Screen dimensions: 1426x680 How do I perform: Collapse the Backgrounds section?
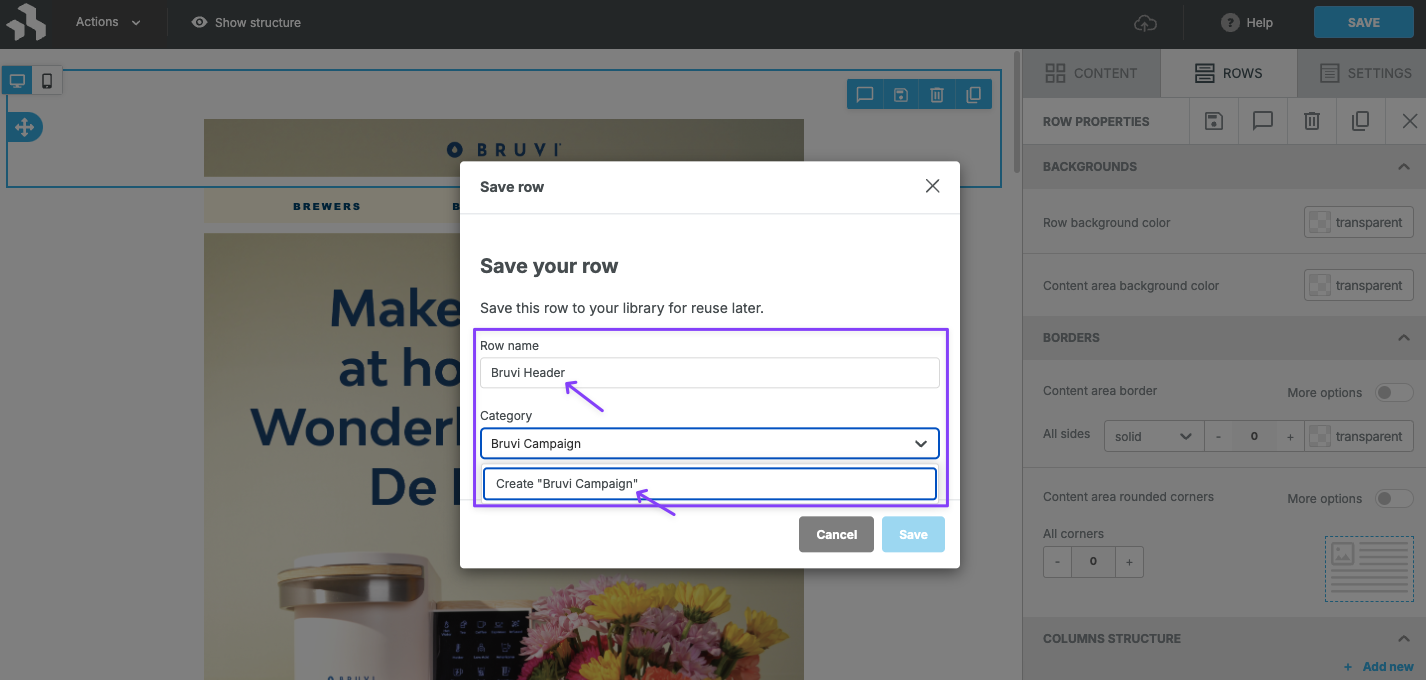pyautogui.click(x=1403, y=166)
